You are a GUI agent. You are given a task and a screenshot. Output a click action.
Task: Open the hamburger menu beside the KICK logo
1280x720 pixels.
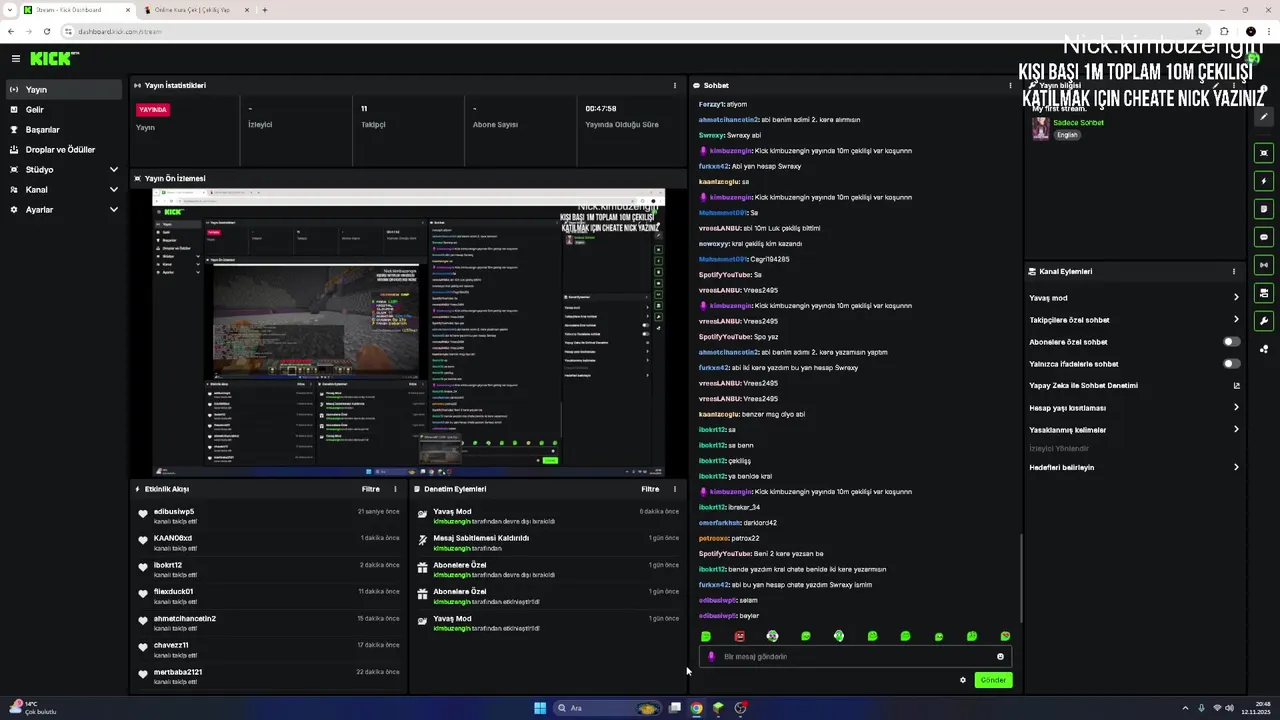[x=16, y=59]
